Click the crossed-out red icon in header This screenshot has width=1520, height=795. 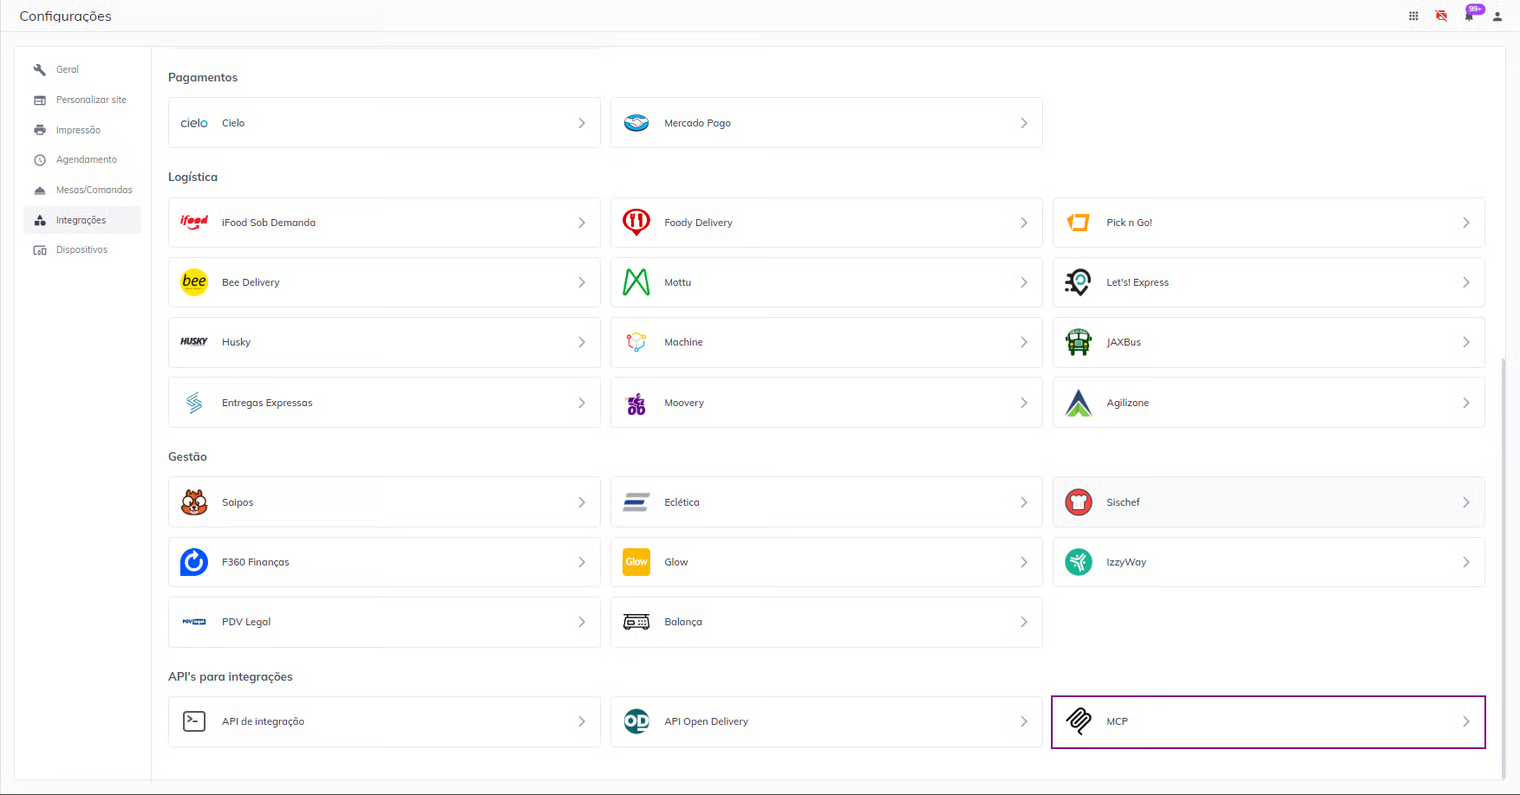tap(1441, 16)
